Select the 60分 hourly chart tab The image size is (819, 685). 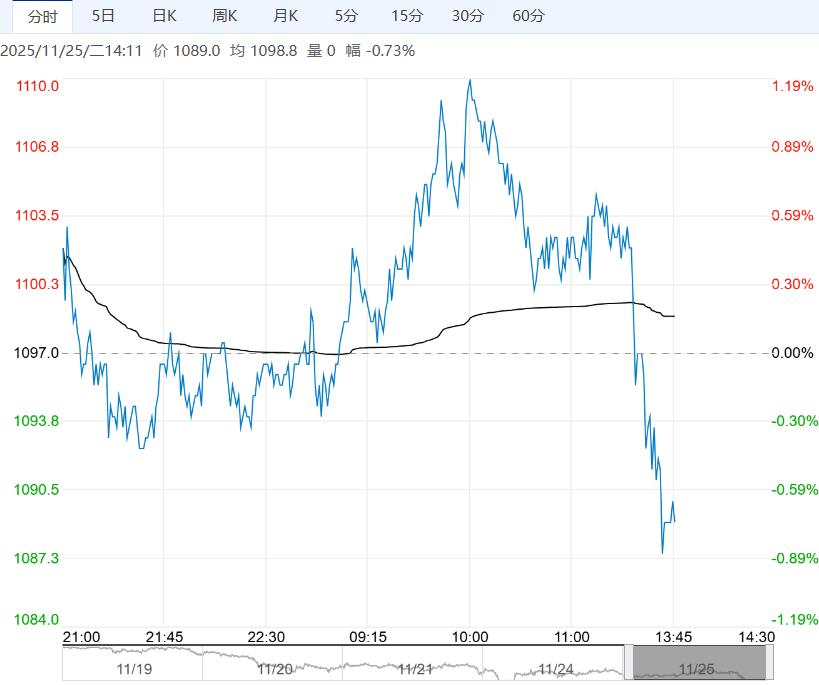[x=528, y=16]
